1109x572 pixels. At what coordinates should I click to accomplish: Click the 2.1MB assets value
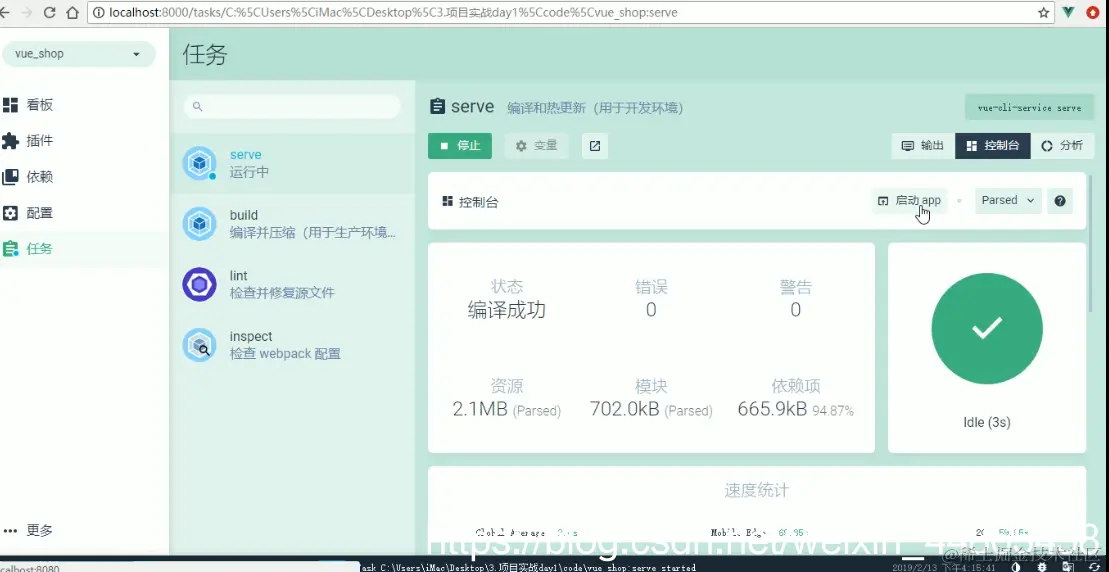point(480,409)
